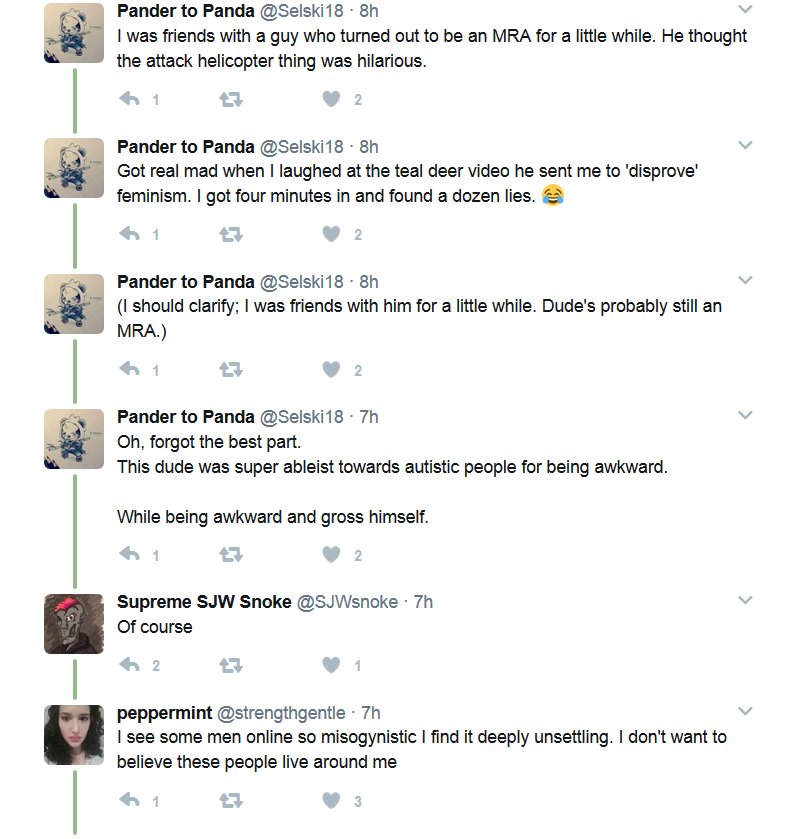Like the 'I should clarify' tweet

331,369
